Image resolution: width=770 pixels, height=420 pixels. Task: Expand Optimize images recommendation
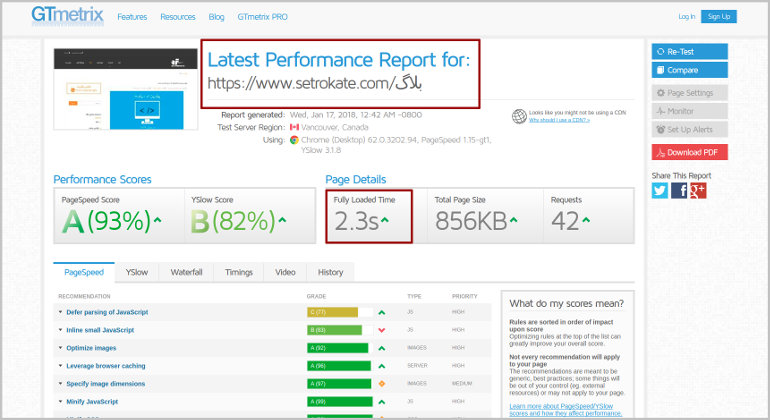pos(91,348)
